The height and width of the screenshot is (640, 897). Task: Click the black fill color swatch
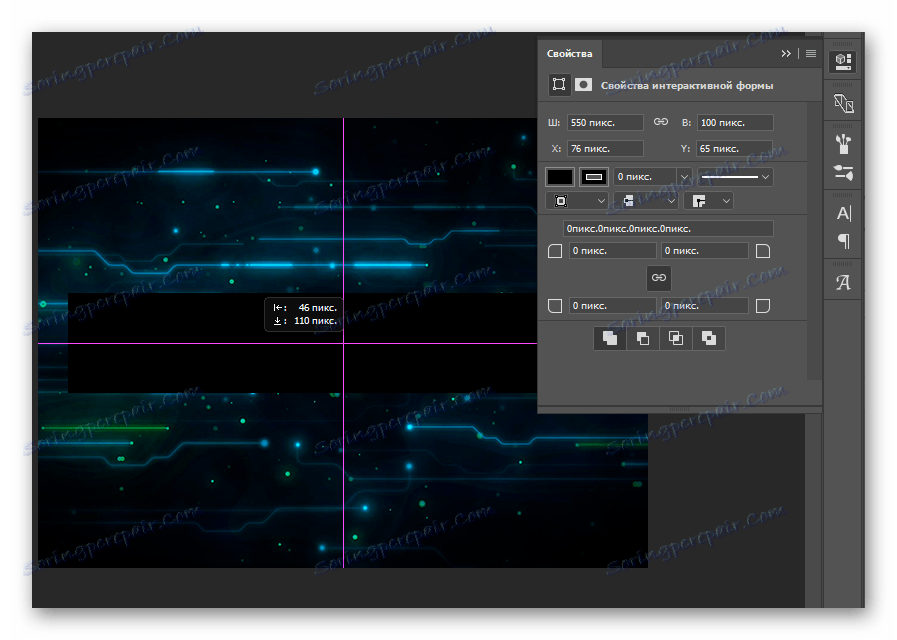coord(559,177)
